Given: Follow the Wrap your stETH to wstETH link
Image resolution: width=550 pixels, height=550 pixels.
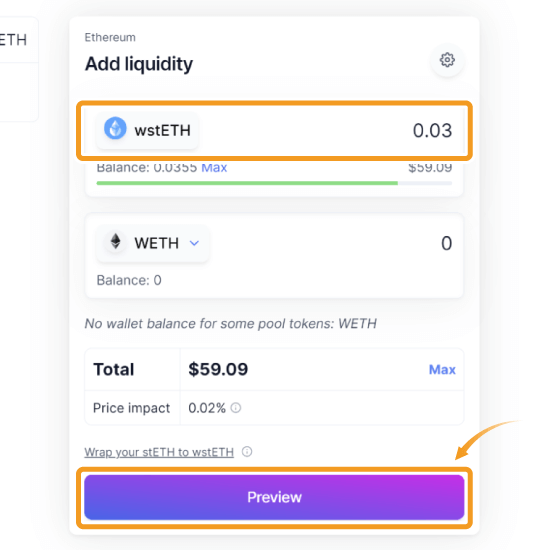Looking at the screenshot, I should pyautogui.click(x=159, y=452).
